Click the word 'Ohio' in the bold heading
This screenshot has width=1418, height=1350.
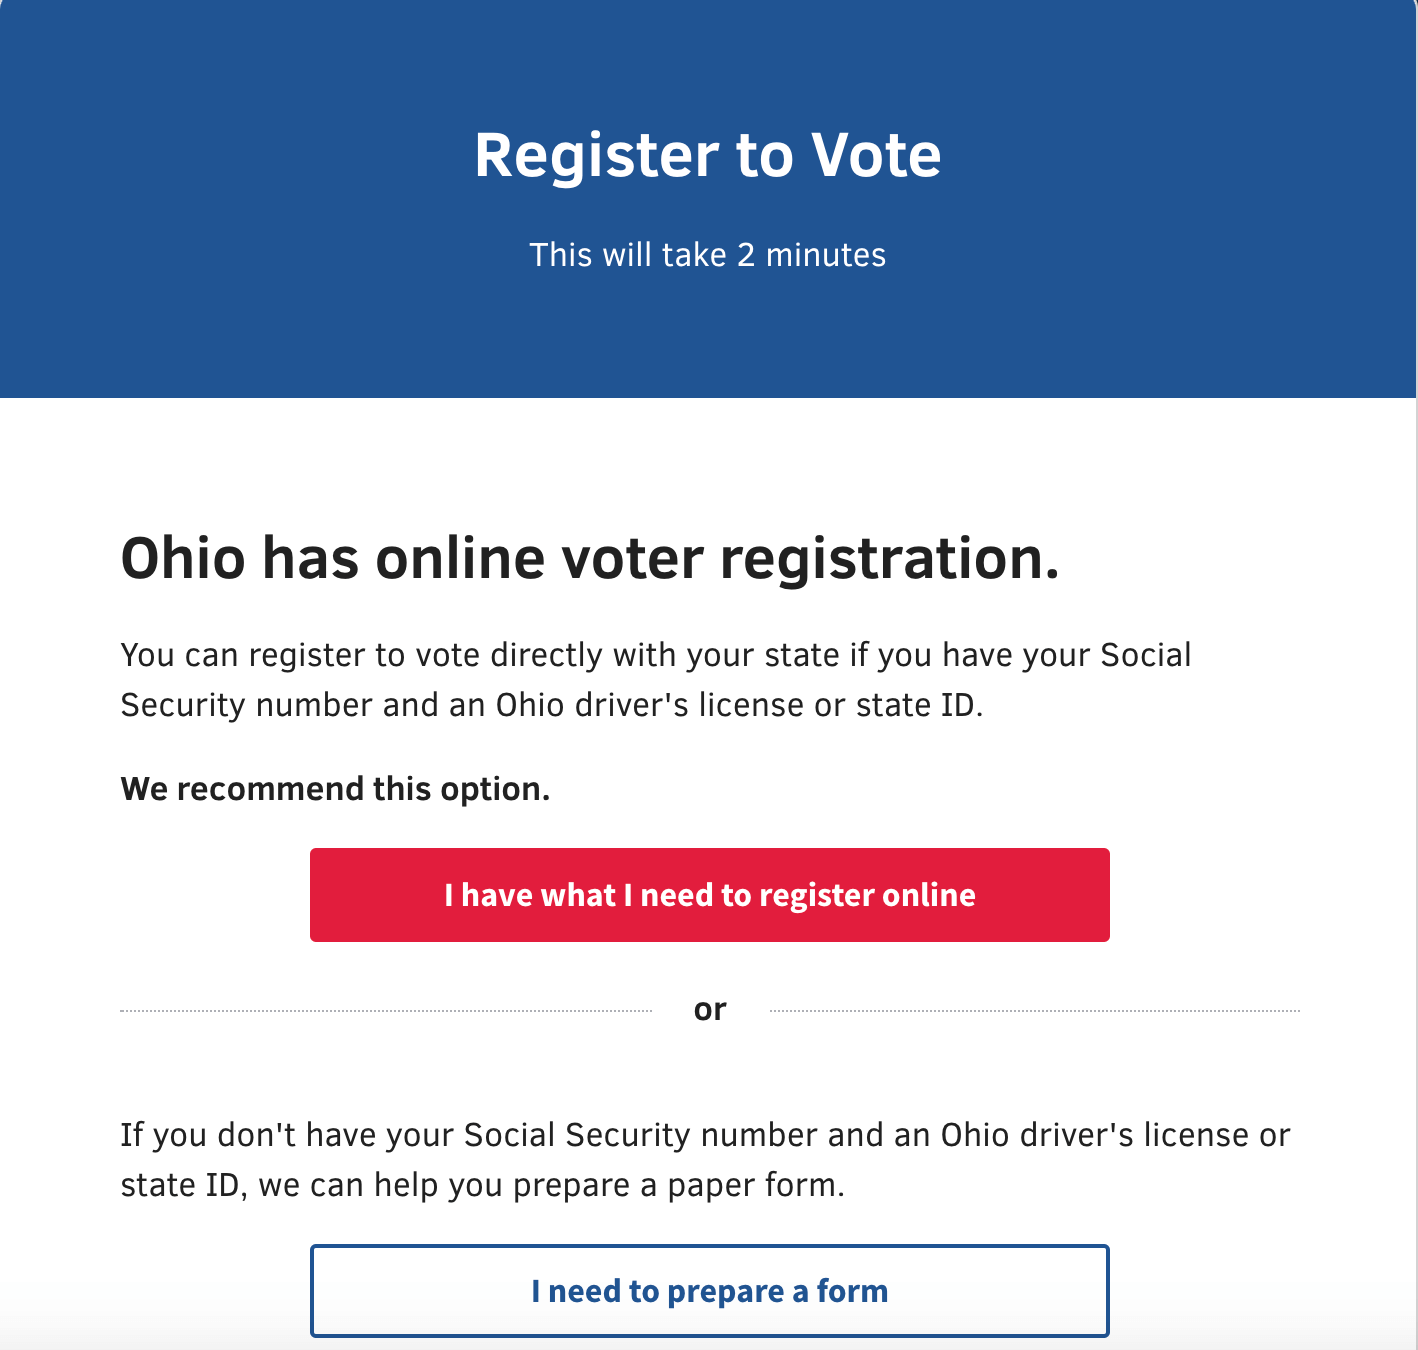183,558
